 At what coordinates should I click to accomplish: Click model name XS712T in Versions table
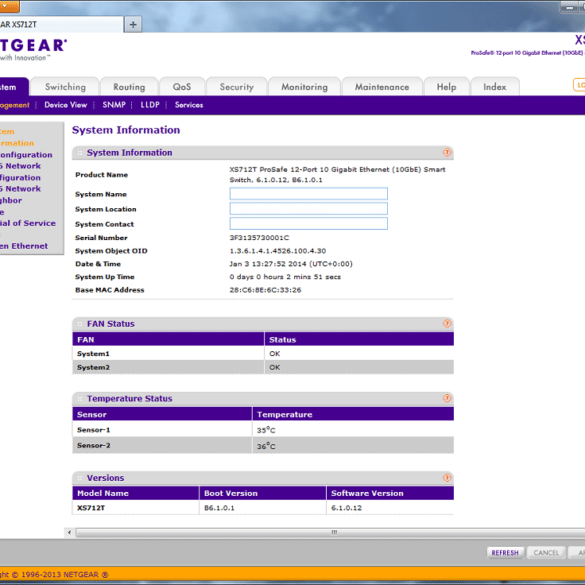coord(91,508)
